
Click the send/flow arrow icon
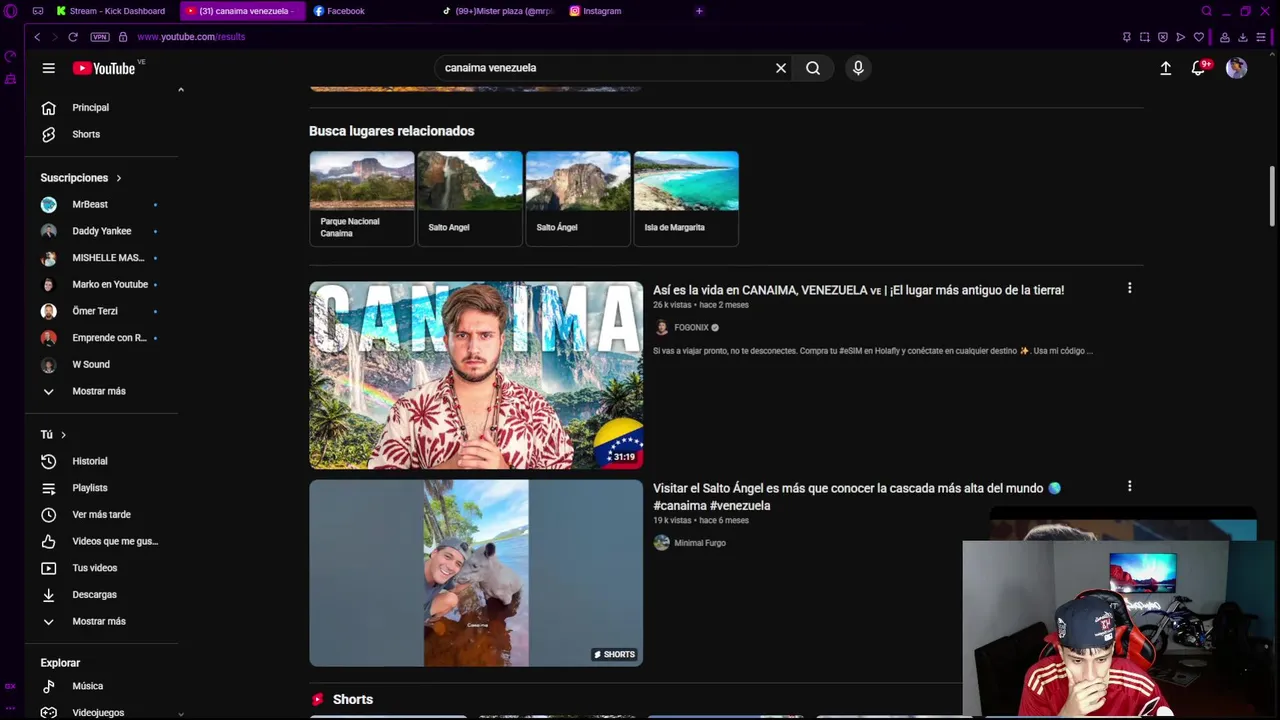1181,37
